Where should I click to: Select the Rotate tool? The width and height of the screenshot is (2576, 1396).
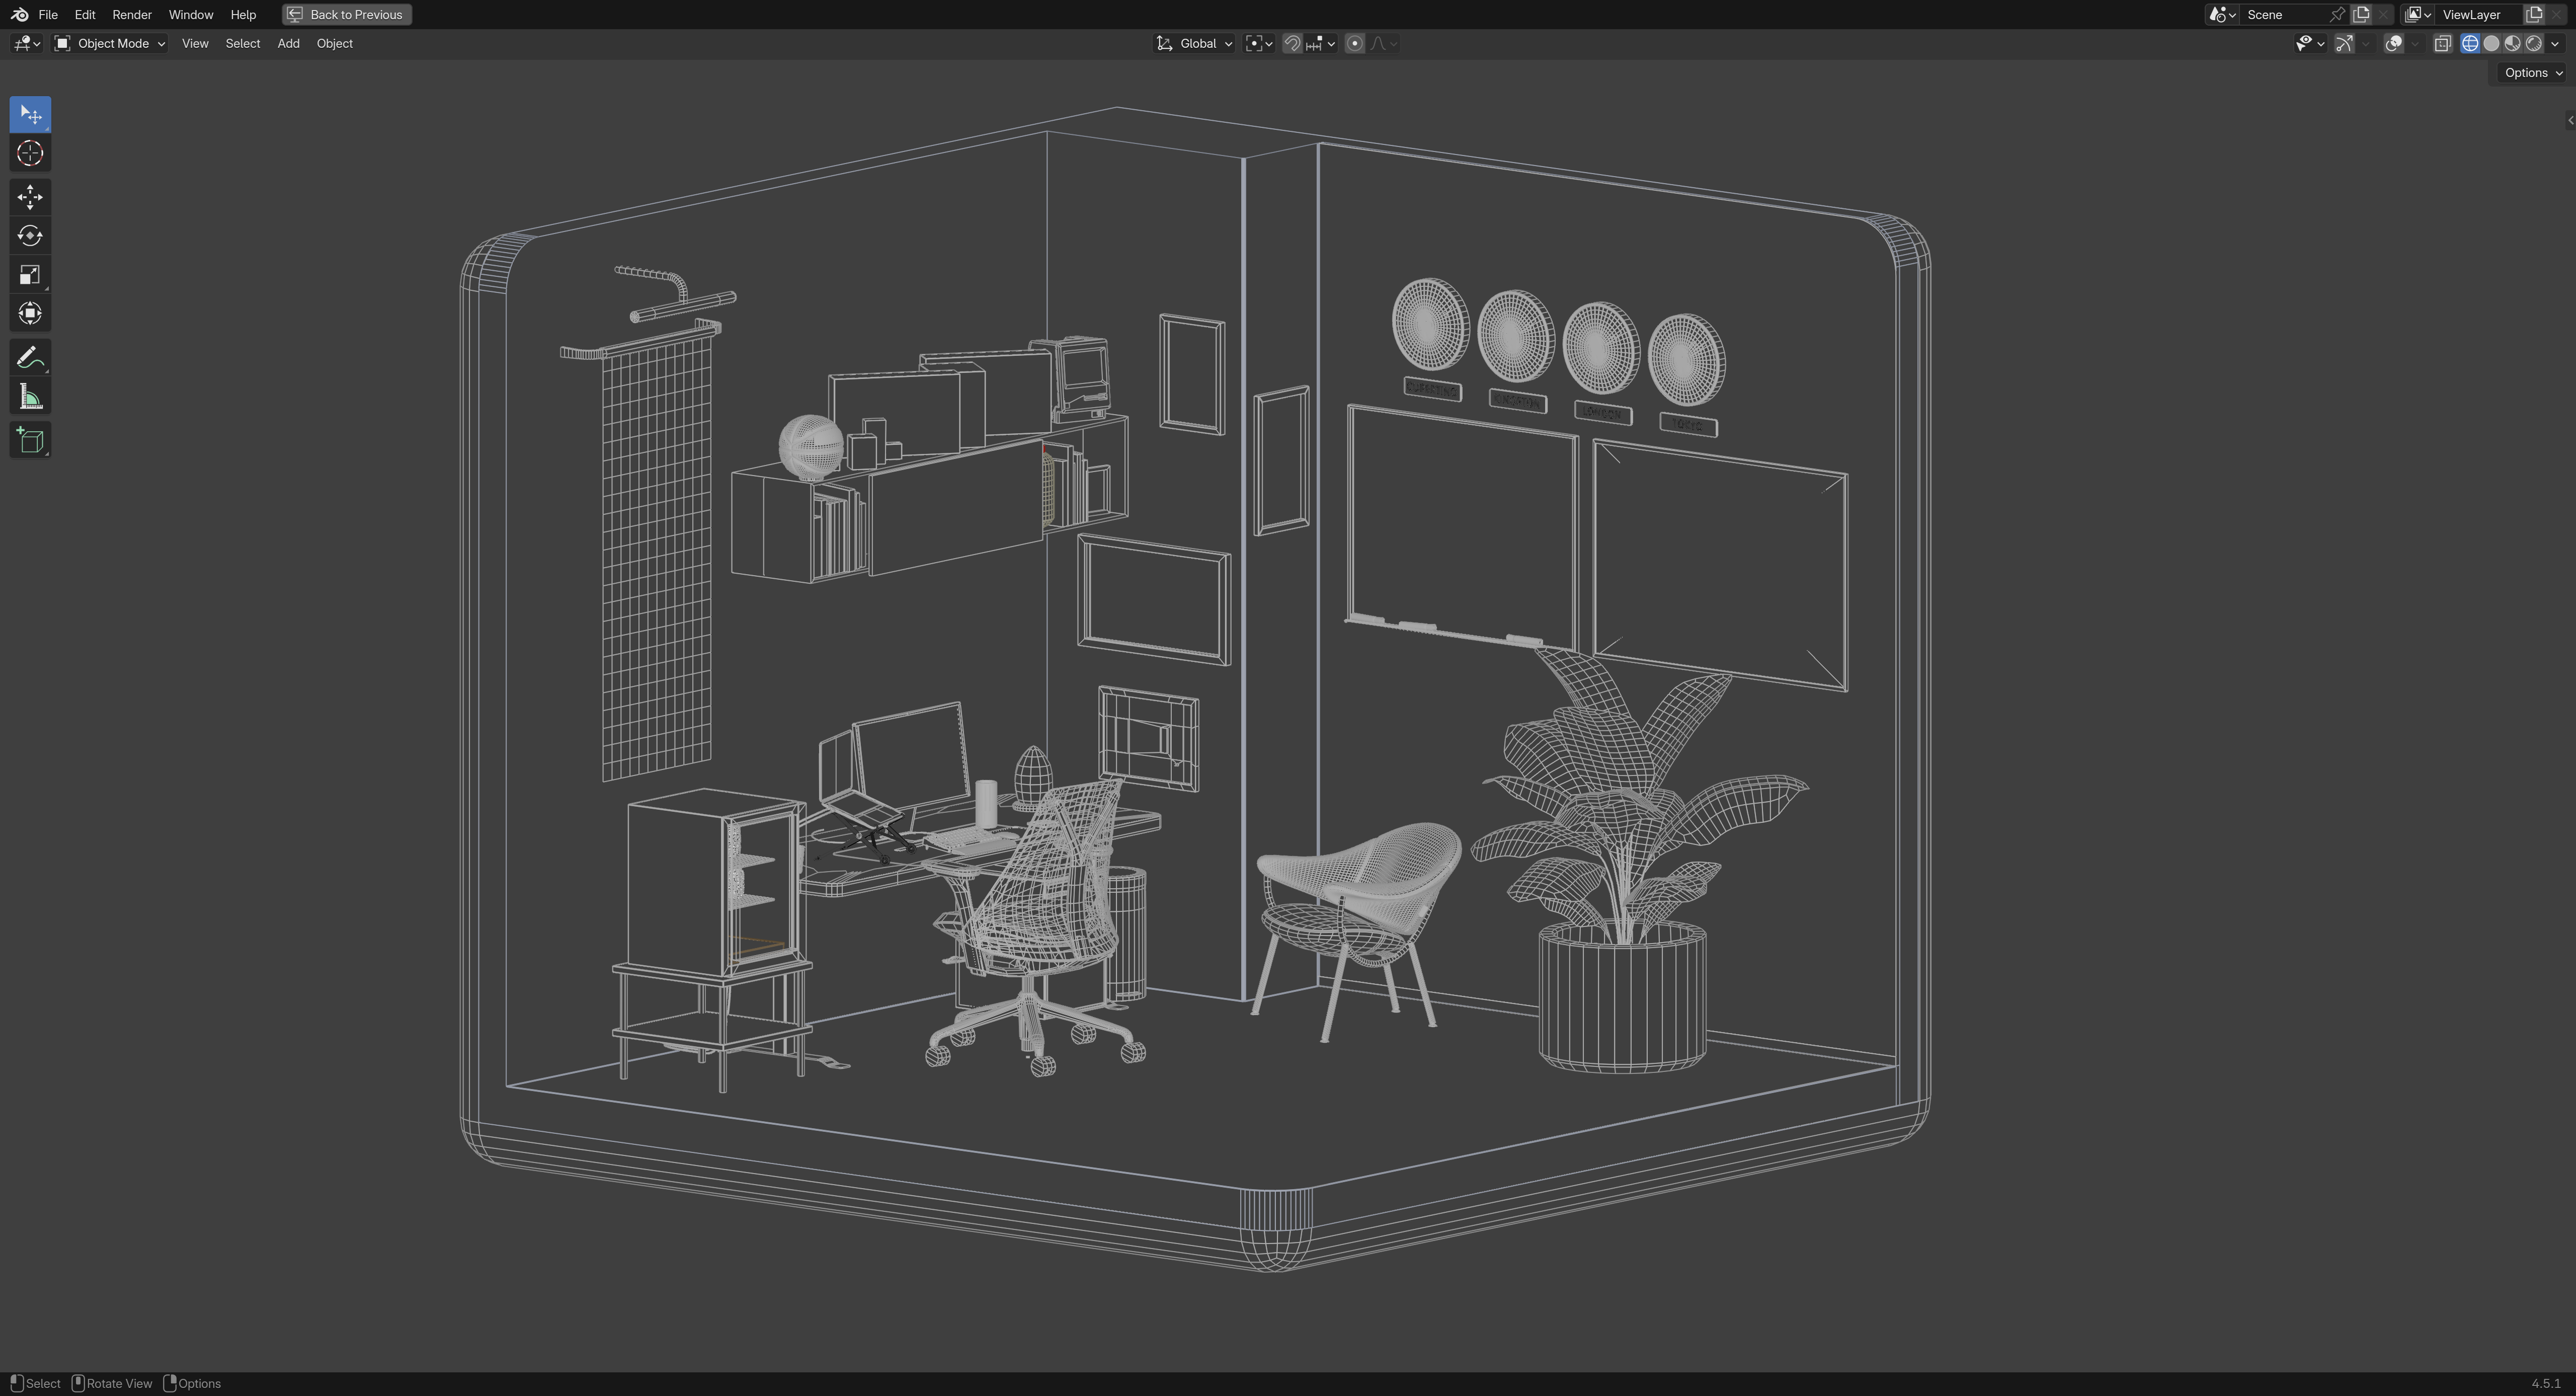[x=30, y=236]
